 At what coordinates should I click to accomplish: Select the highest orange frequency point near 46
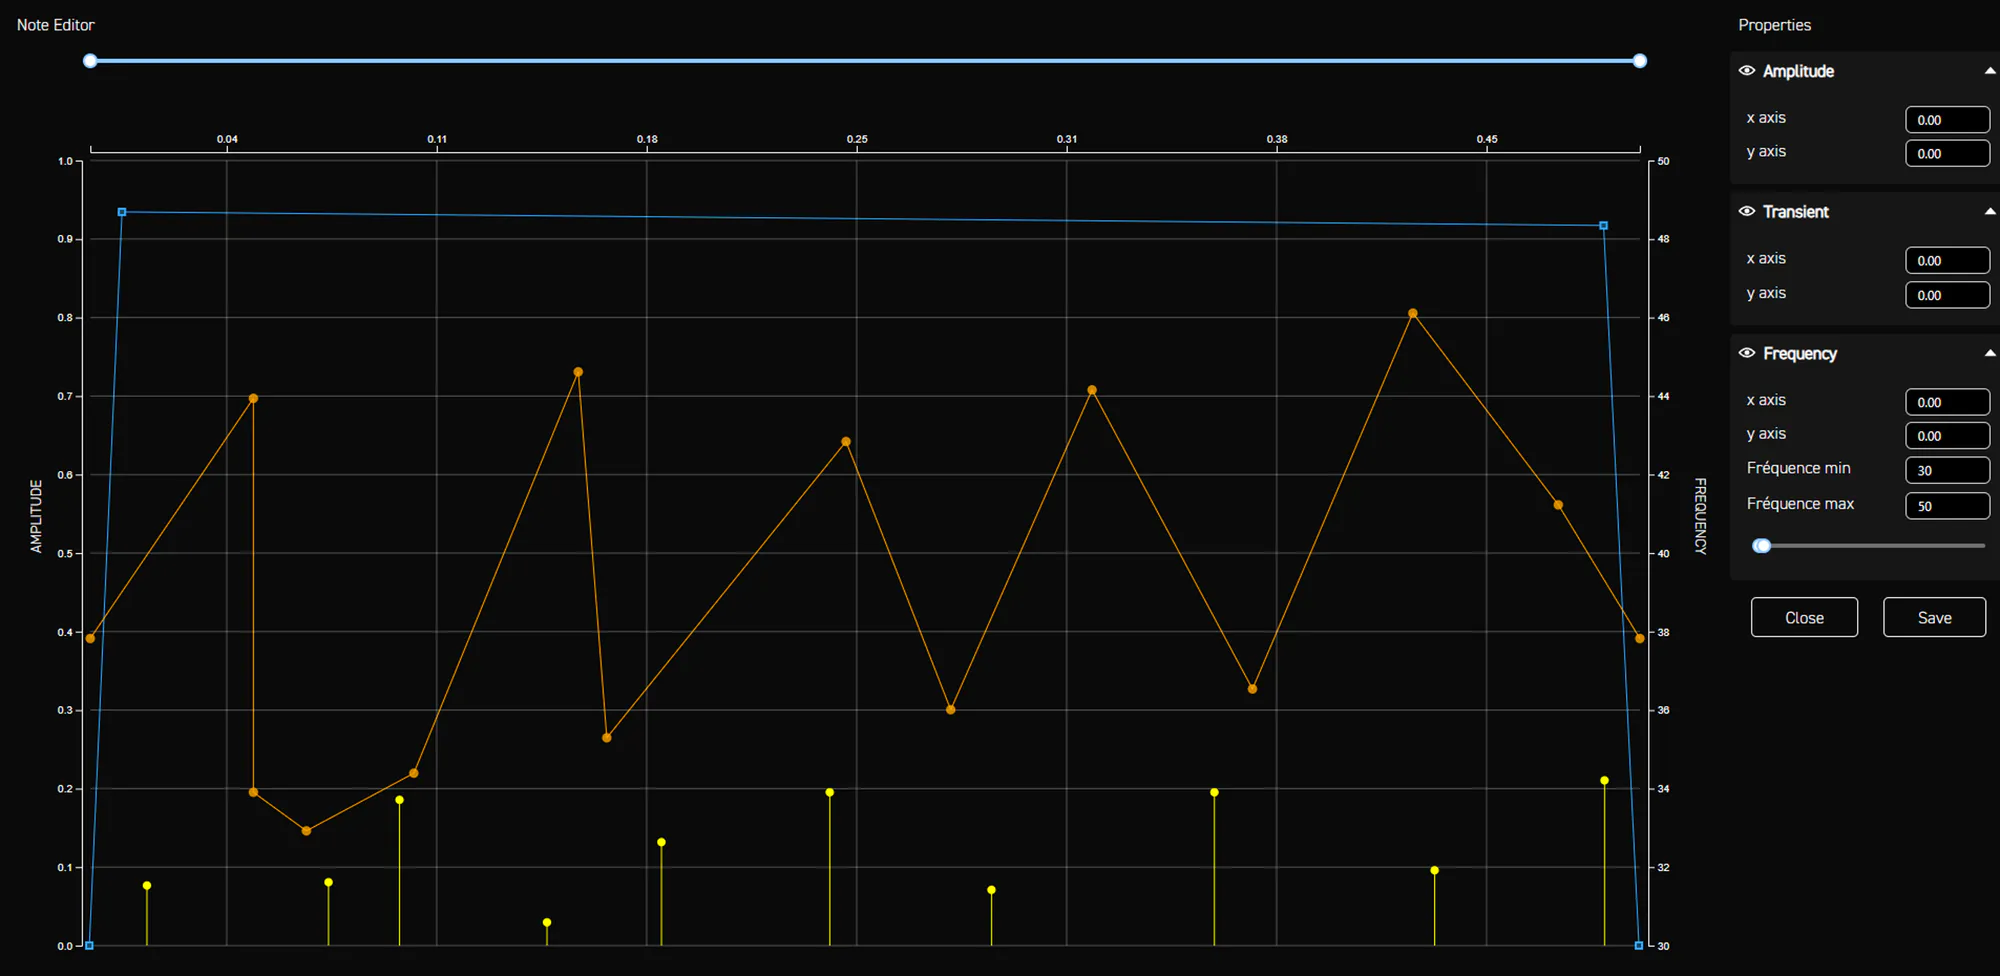[1413, 313]
